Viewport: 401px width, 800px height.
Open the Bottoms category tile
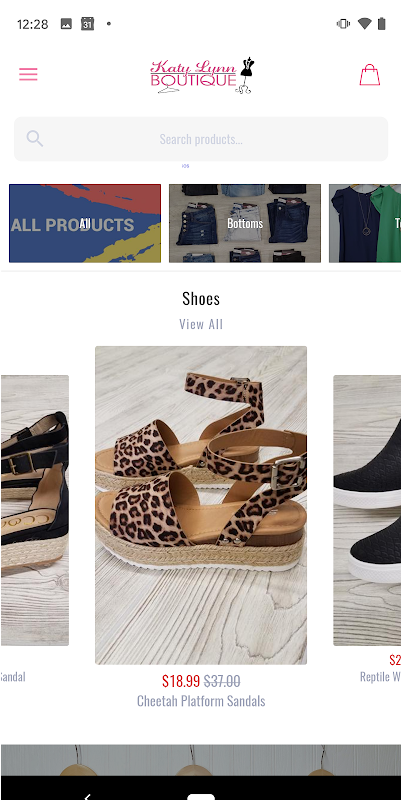coord(245,223)
